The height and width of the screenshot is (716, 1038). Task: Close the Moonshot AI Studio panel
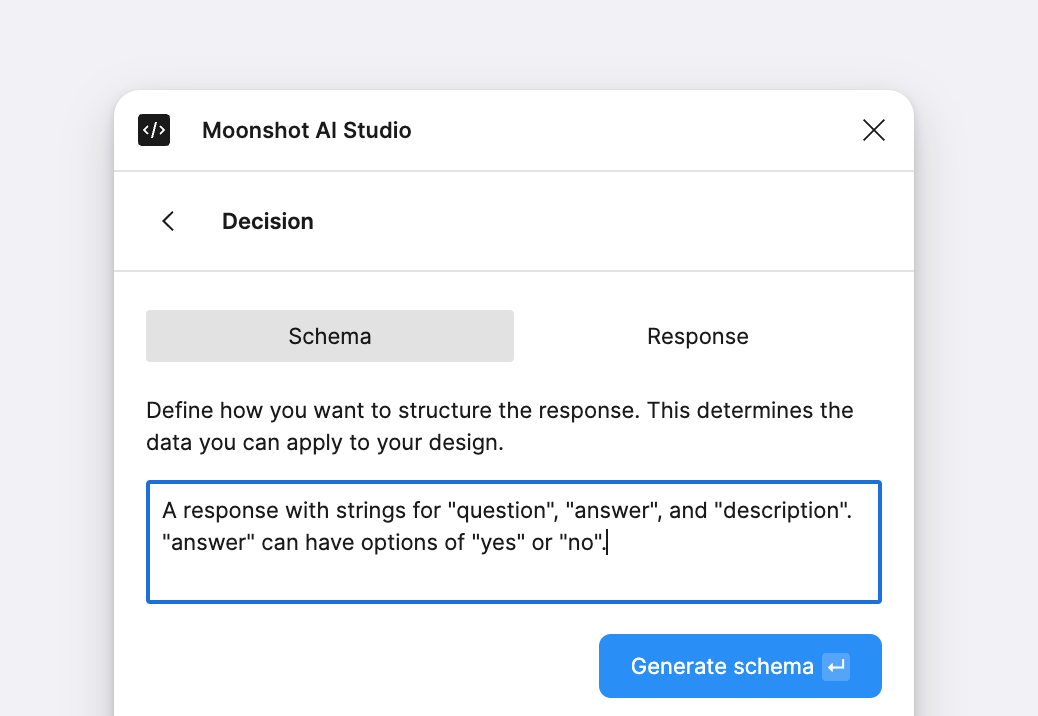(x=874, y=130)
